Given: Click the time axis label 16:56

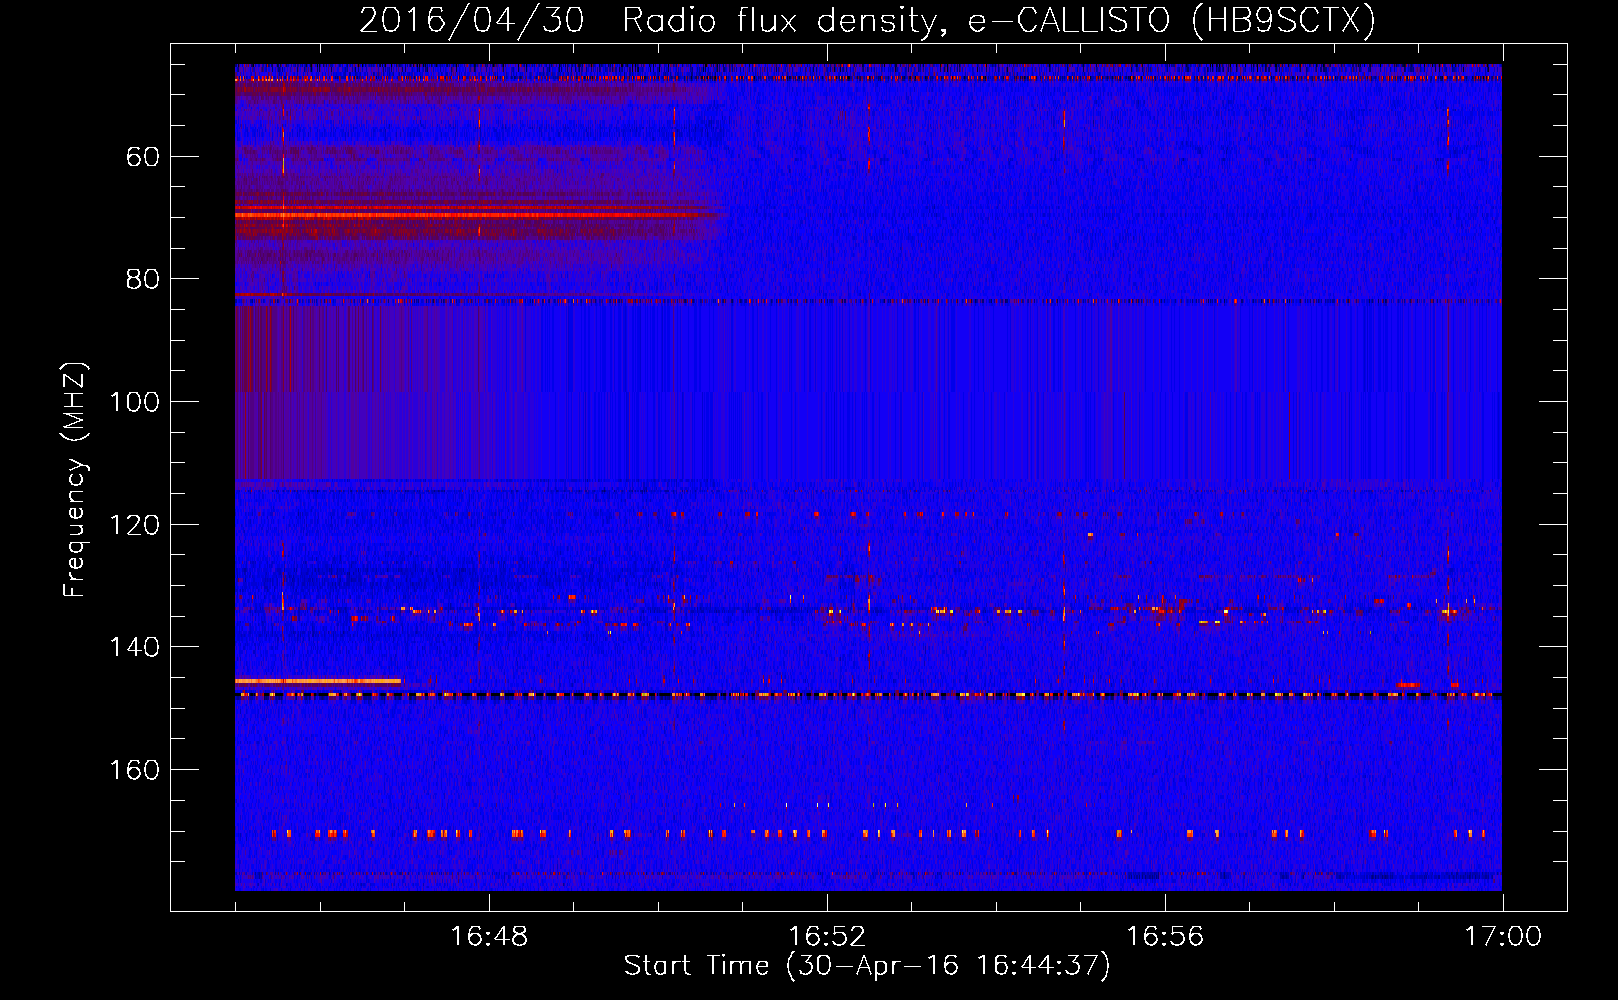Looking at the screenshot, I should pyautogui.click(x=1165, y=937).
